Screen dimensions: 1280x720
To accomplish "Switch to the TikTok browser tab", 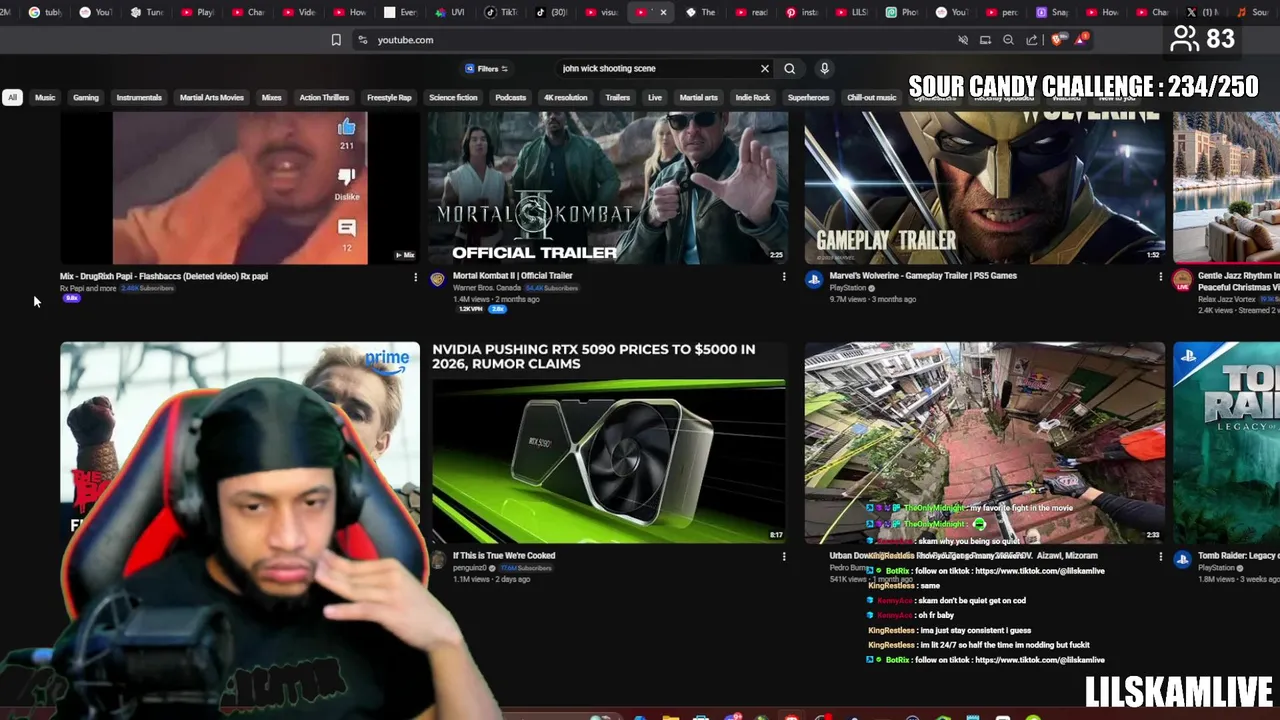I will click(500, 12).
